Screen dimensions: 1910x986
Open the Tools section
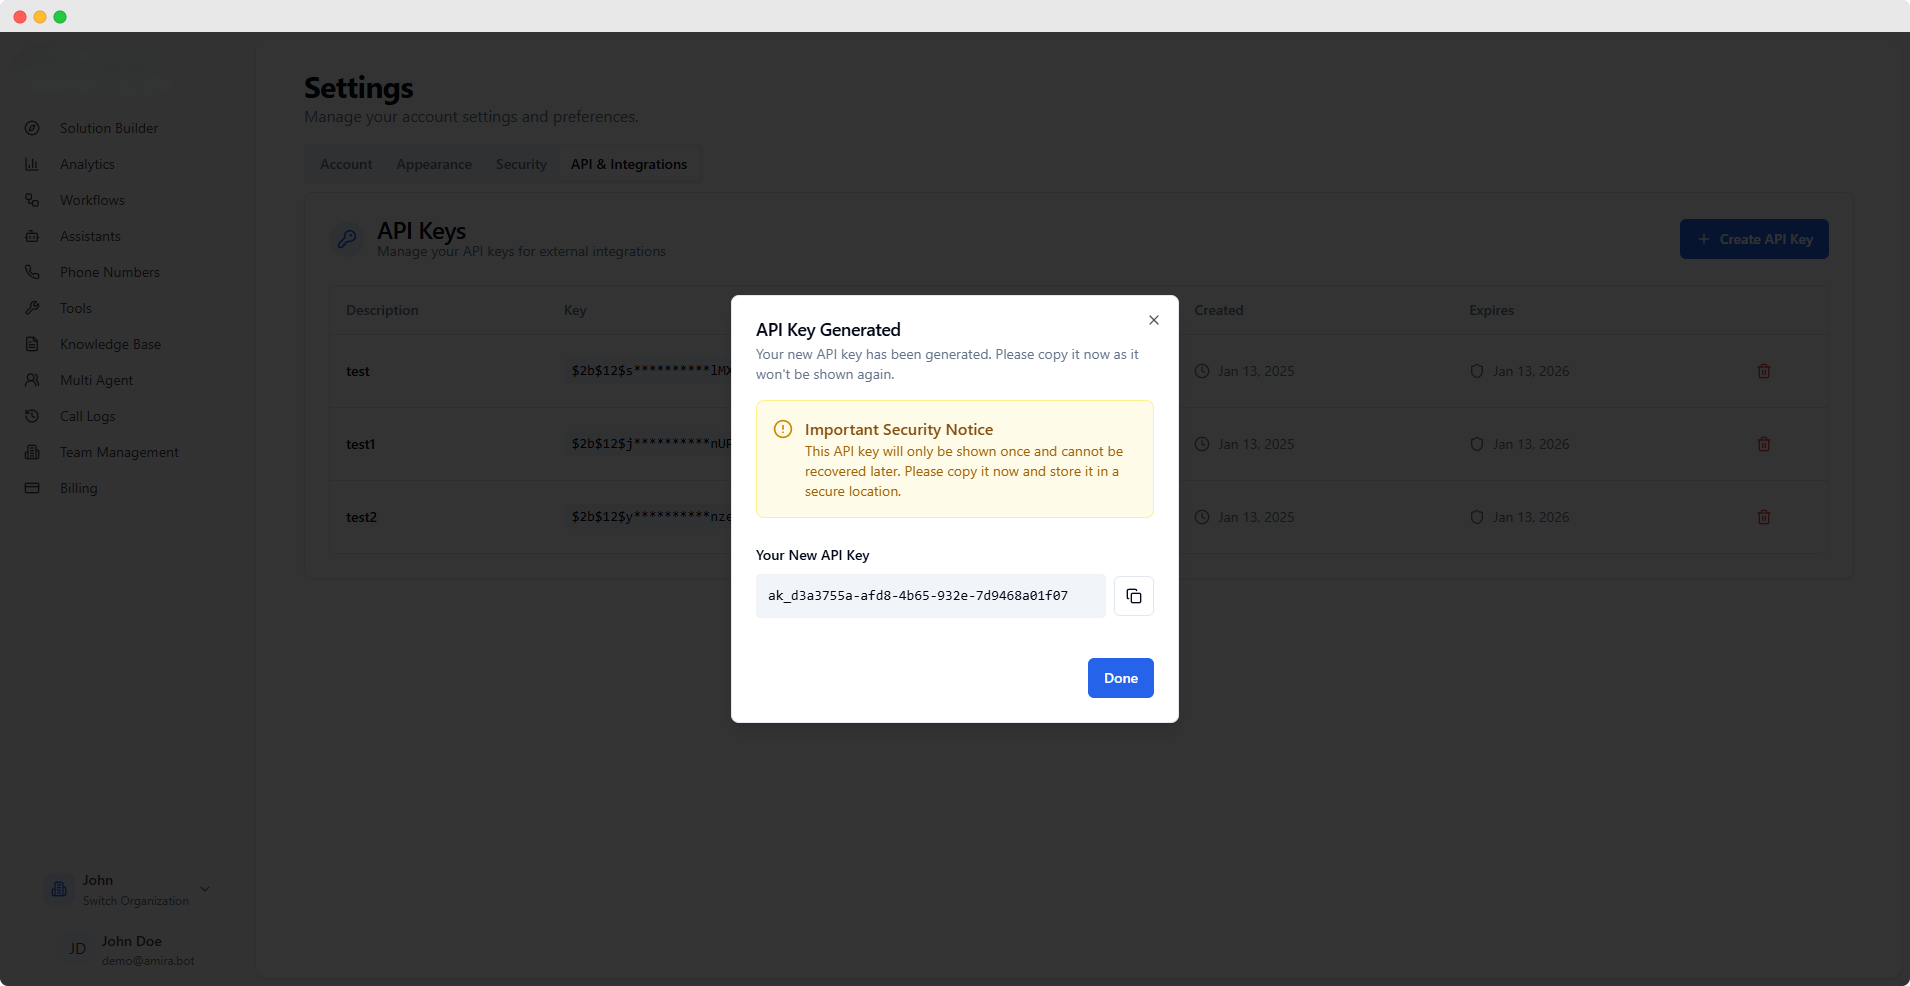[74, 307]
